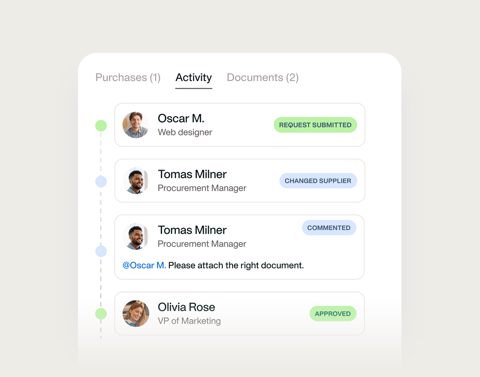Click Tomas Milner's name in Changed Supplier card

[x=192, y=174]
